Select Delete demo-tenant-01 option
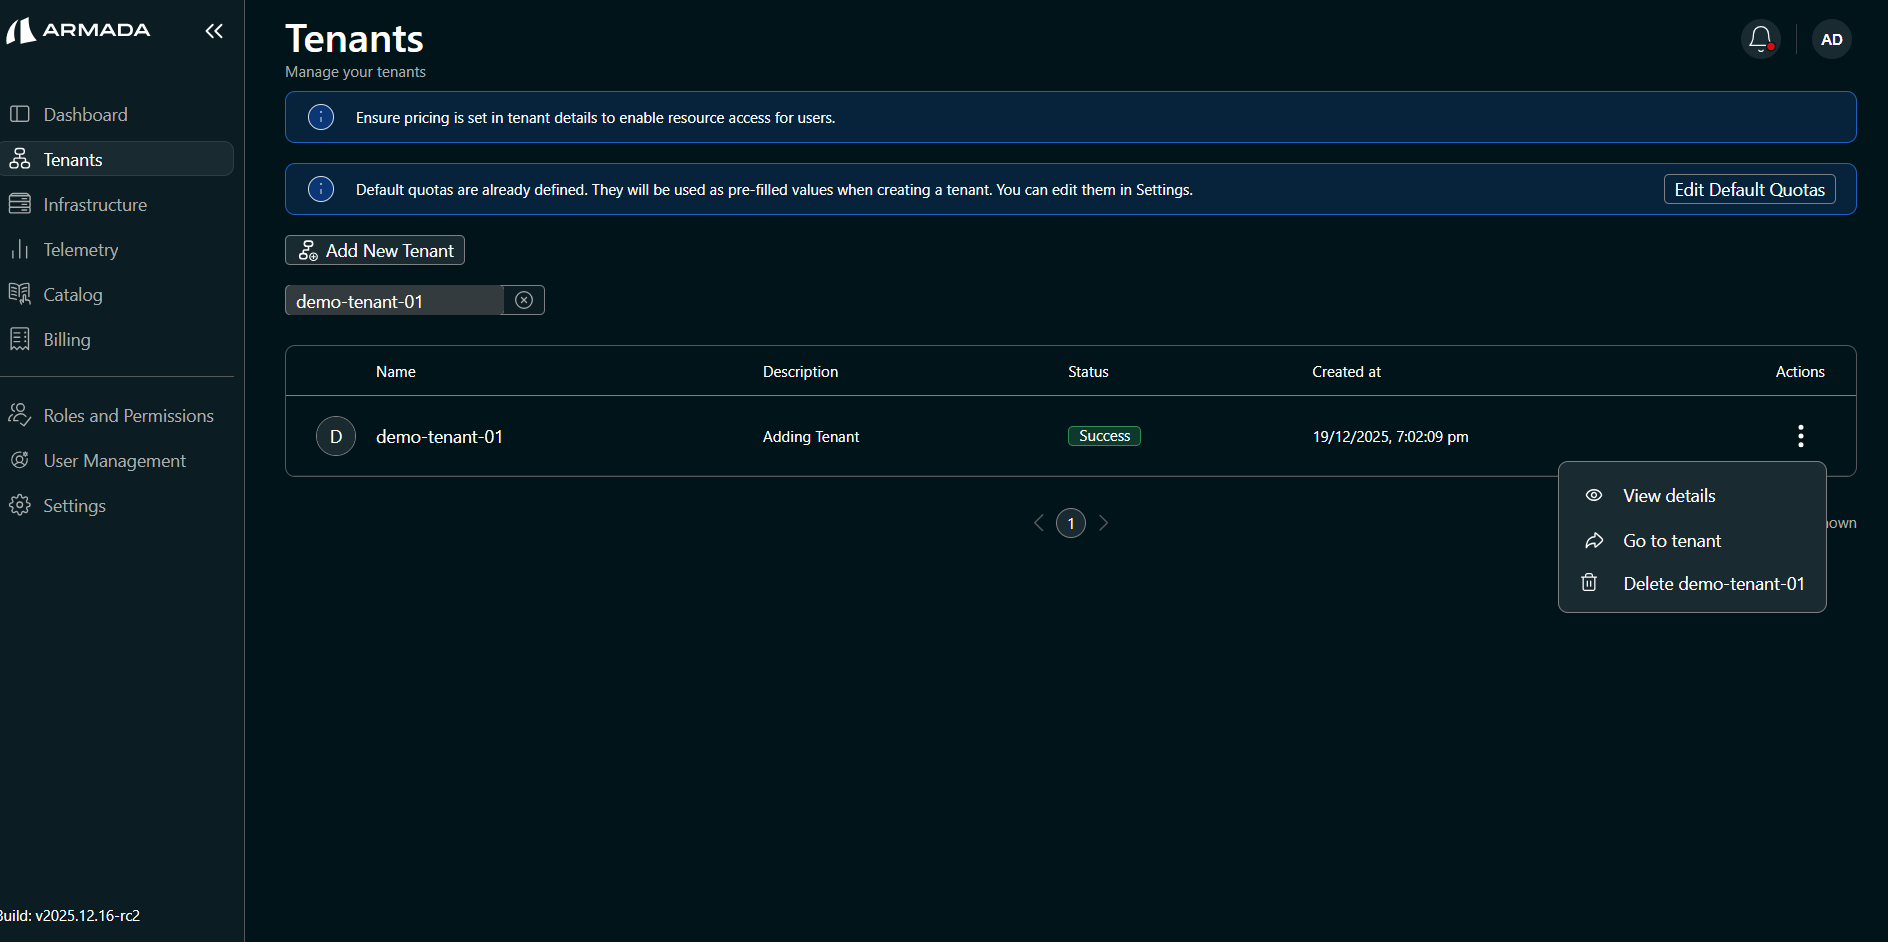The width and height of the screenshot is (1888, 942). (1713, 584)
